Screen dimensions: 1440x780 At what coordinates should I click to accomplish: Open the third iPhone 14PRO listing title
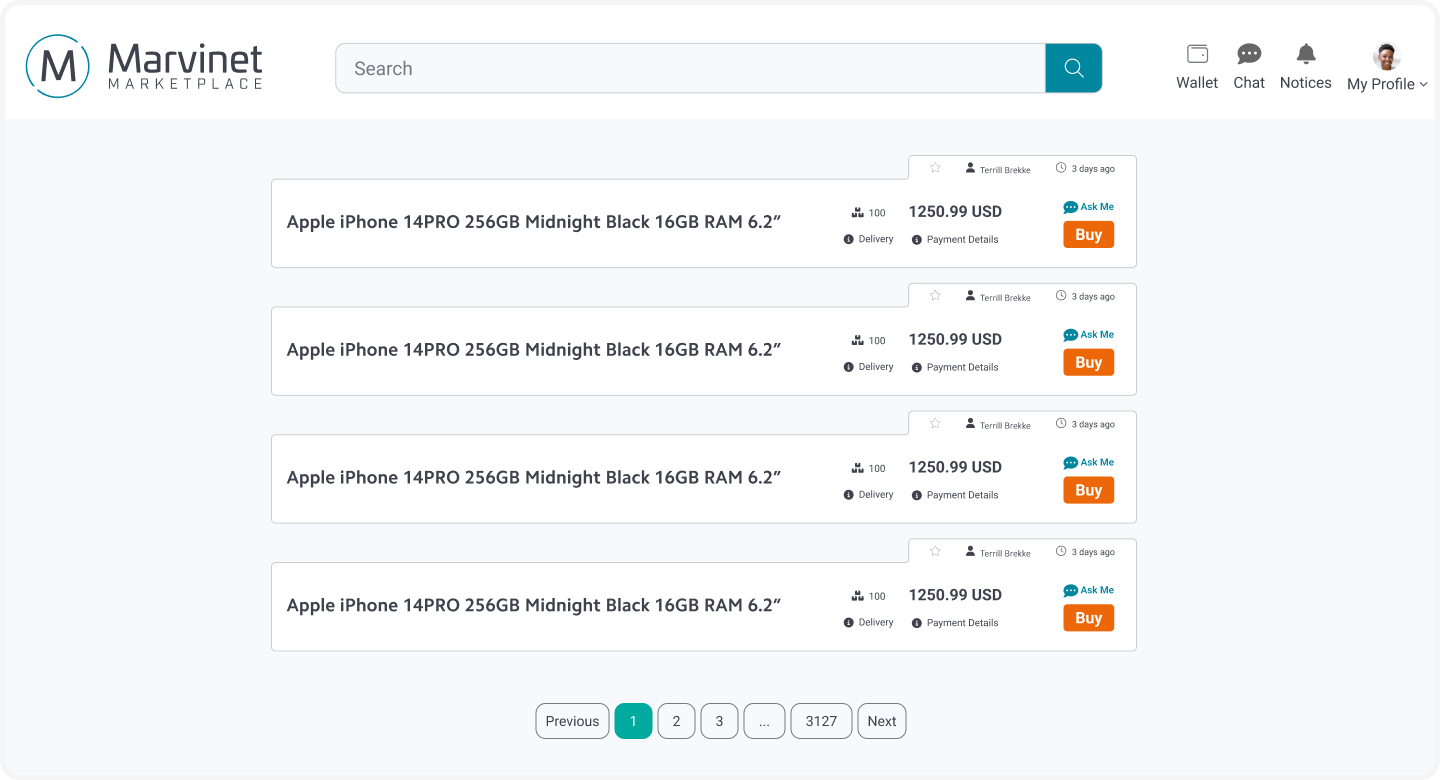click(x=534, y=478)
